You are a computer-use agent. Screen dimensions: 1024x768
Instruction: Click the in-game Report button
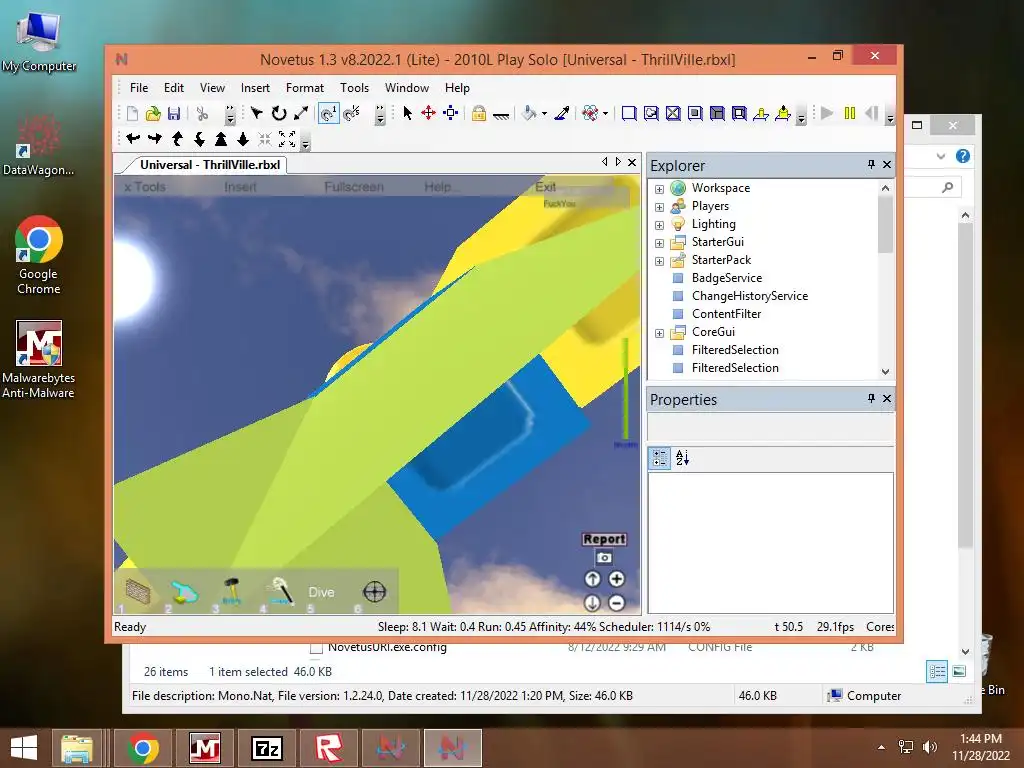604,539
